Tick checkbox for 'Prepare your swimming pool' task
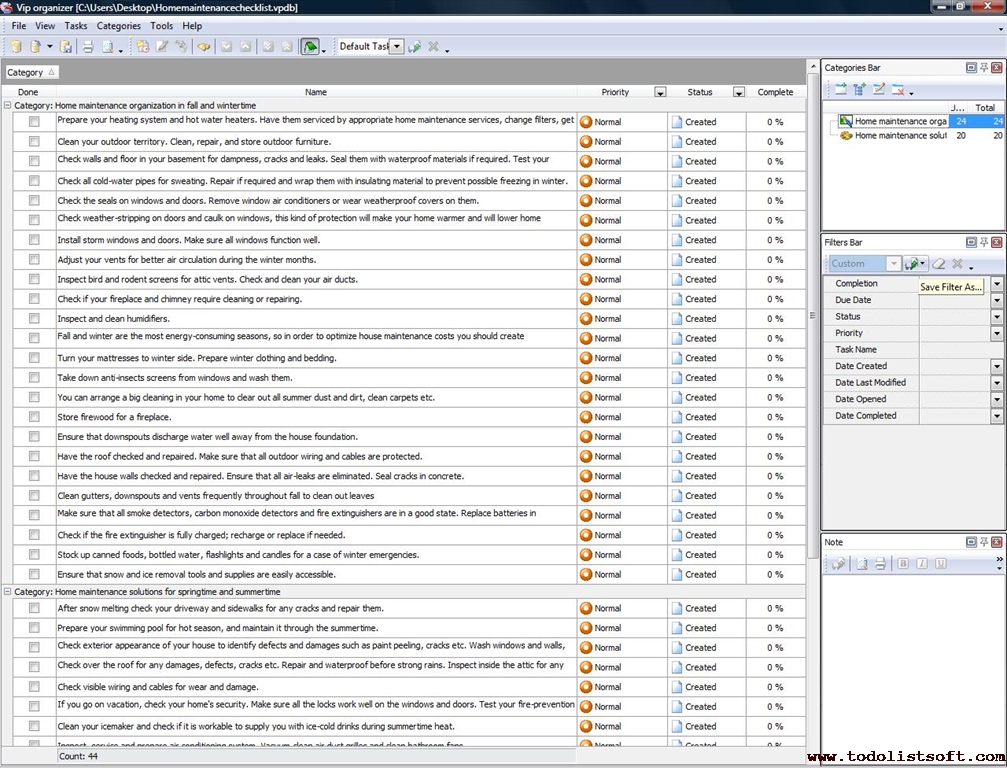Screen dimensions: 1007x768 (x=34, y=628)
